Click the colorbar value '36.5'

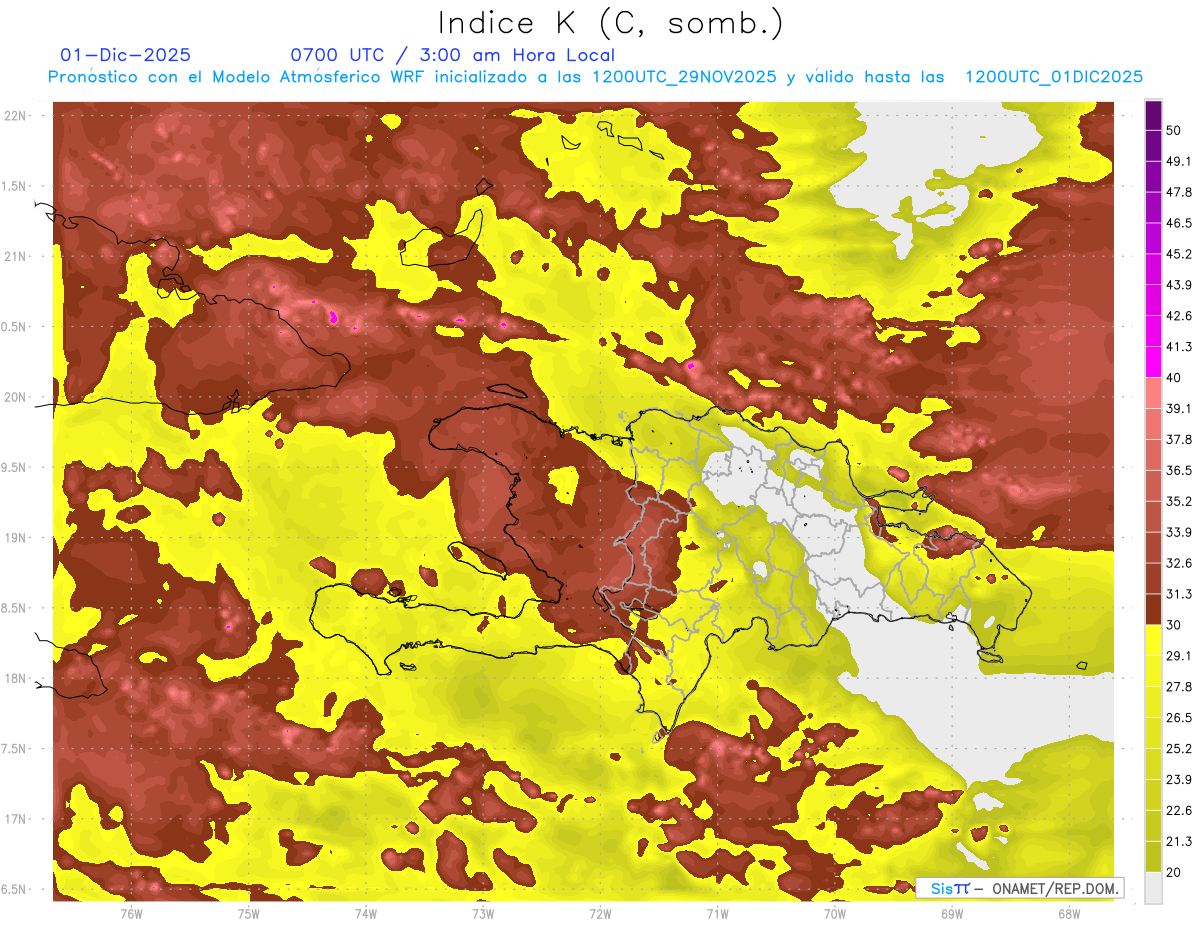(1179, 470)
